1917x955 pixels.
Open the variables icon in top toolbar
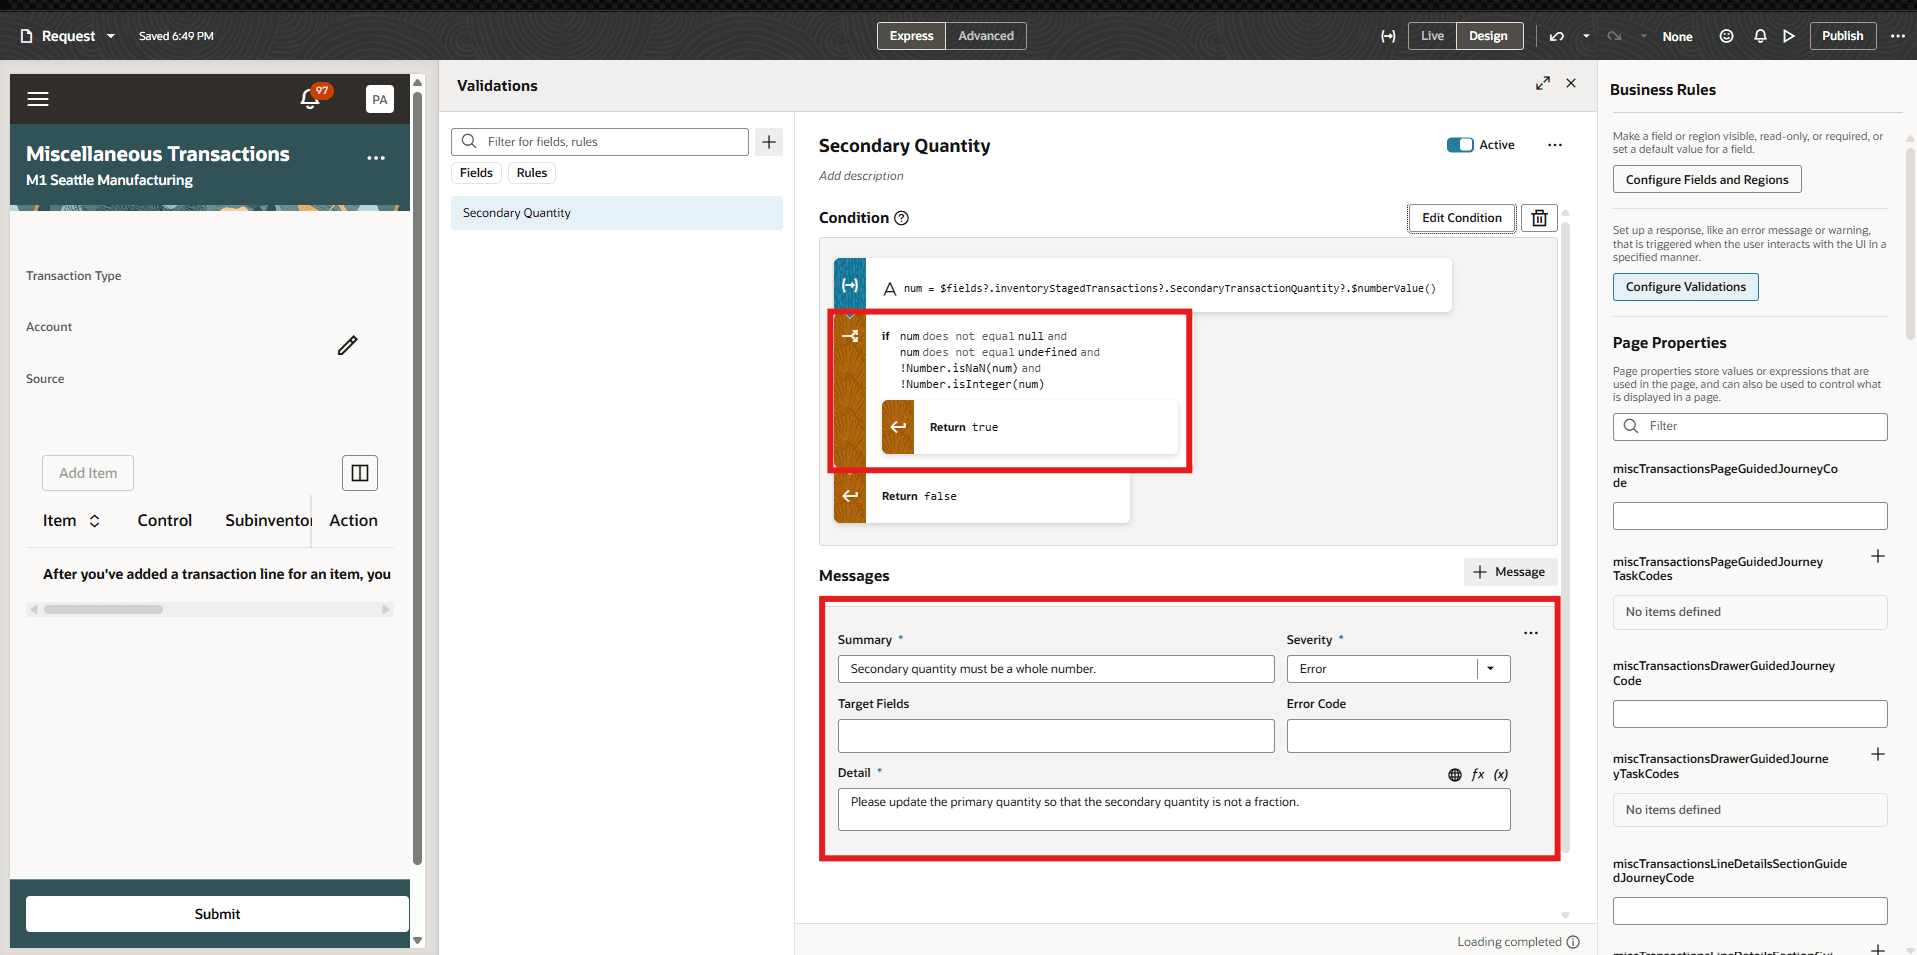pos(1388,36)
